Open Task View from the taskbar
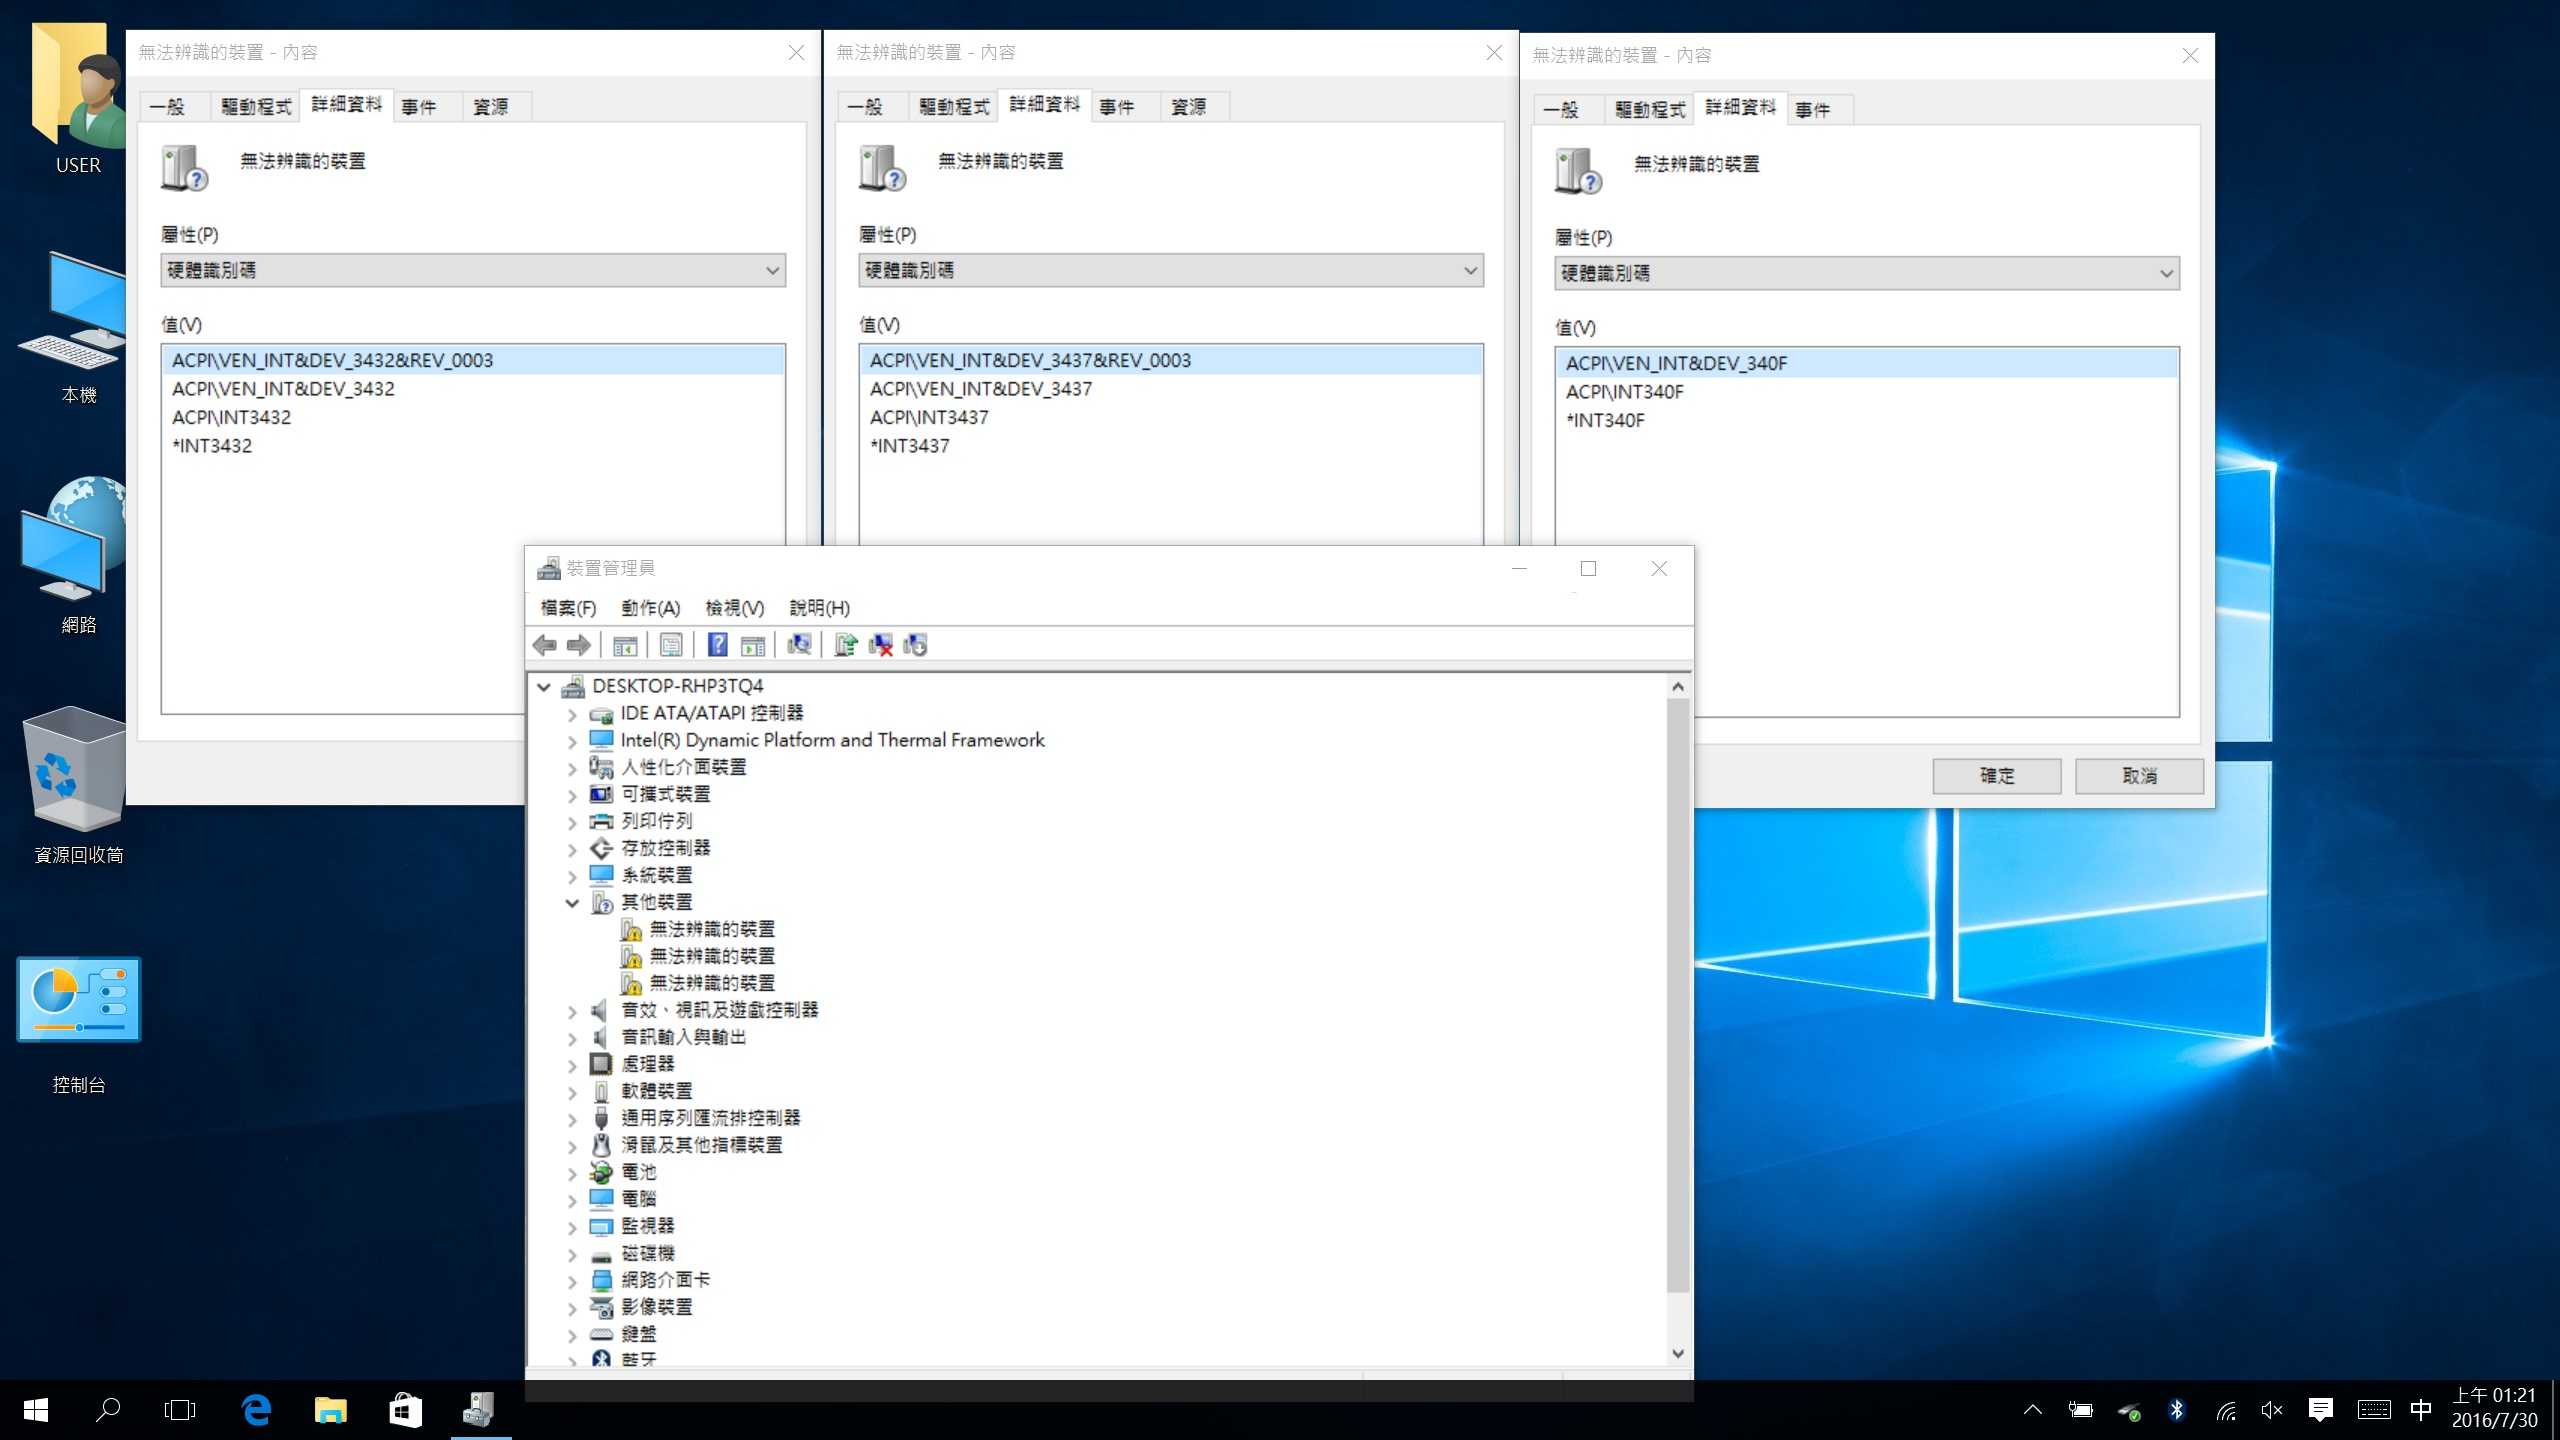The height and width of the screenshot is (1440, 2560). [180, 1410]
